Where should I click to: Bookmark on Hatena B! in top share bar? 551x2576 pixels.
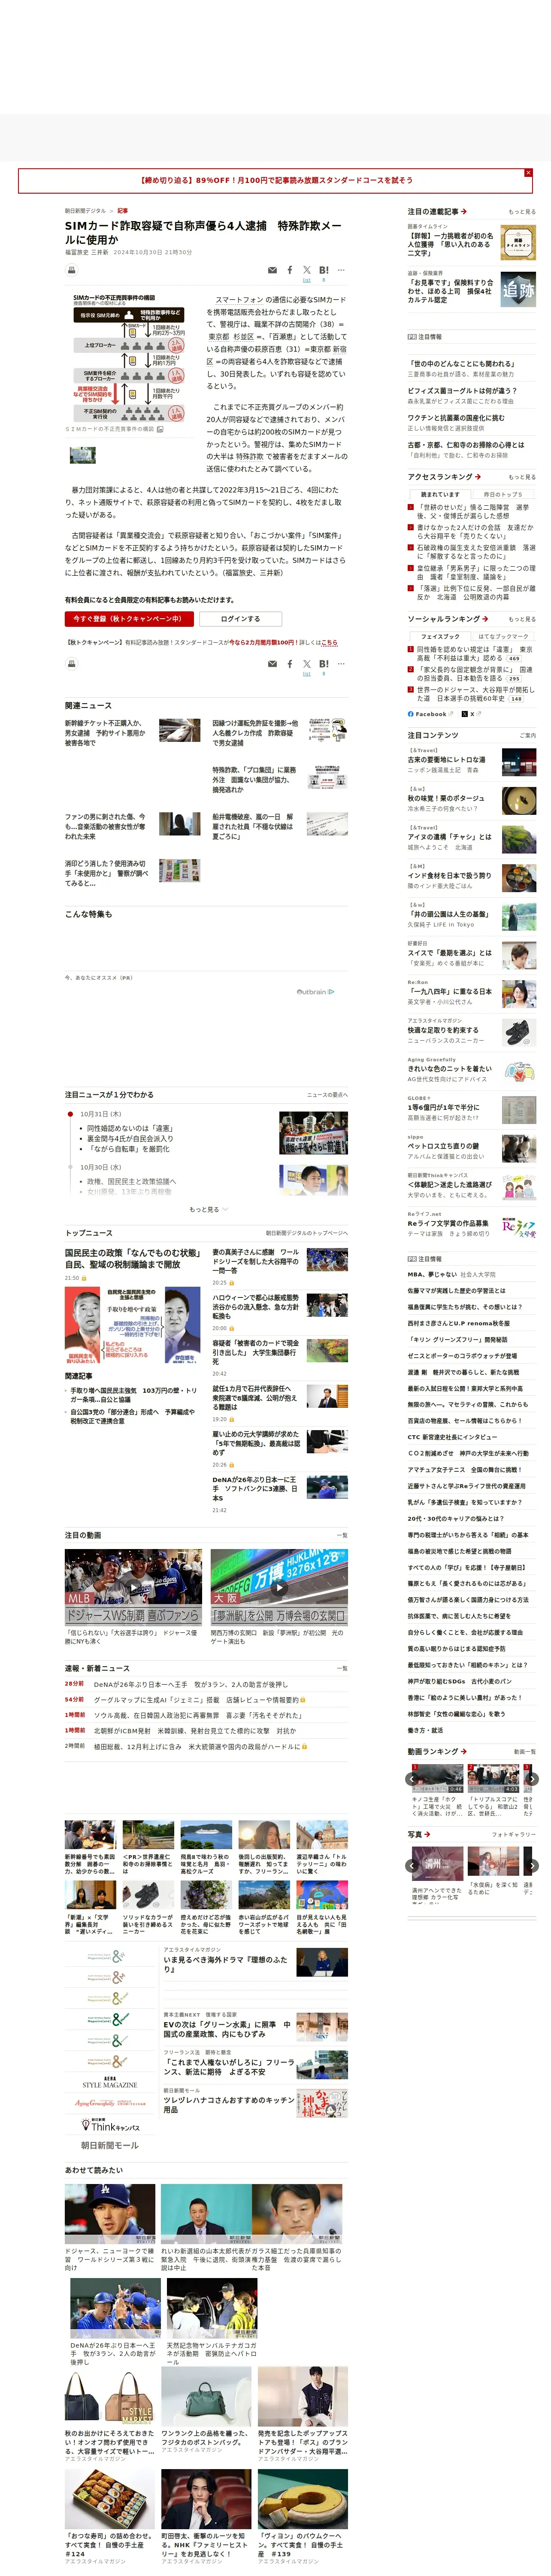[x=324, y=270]
